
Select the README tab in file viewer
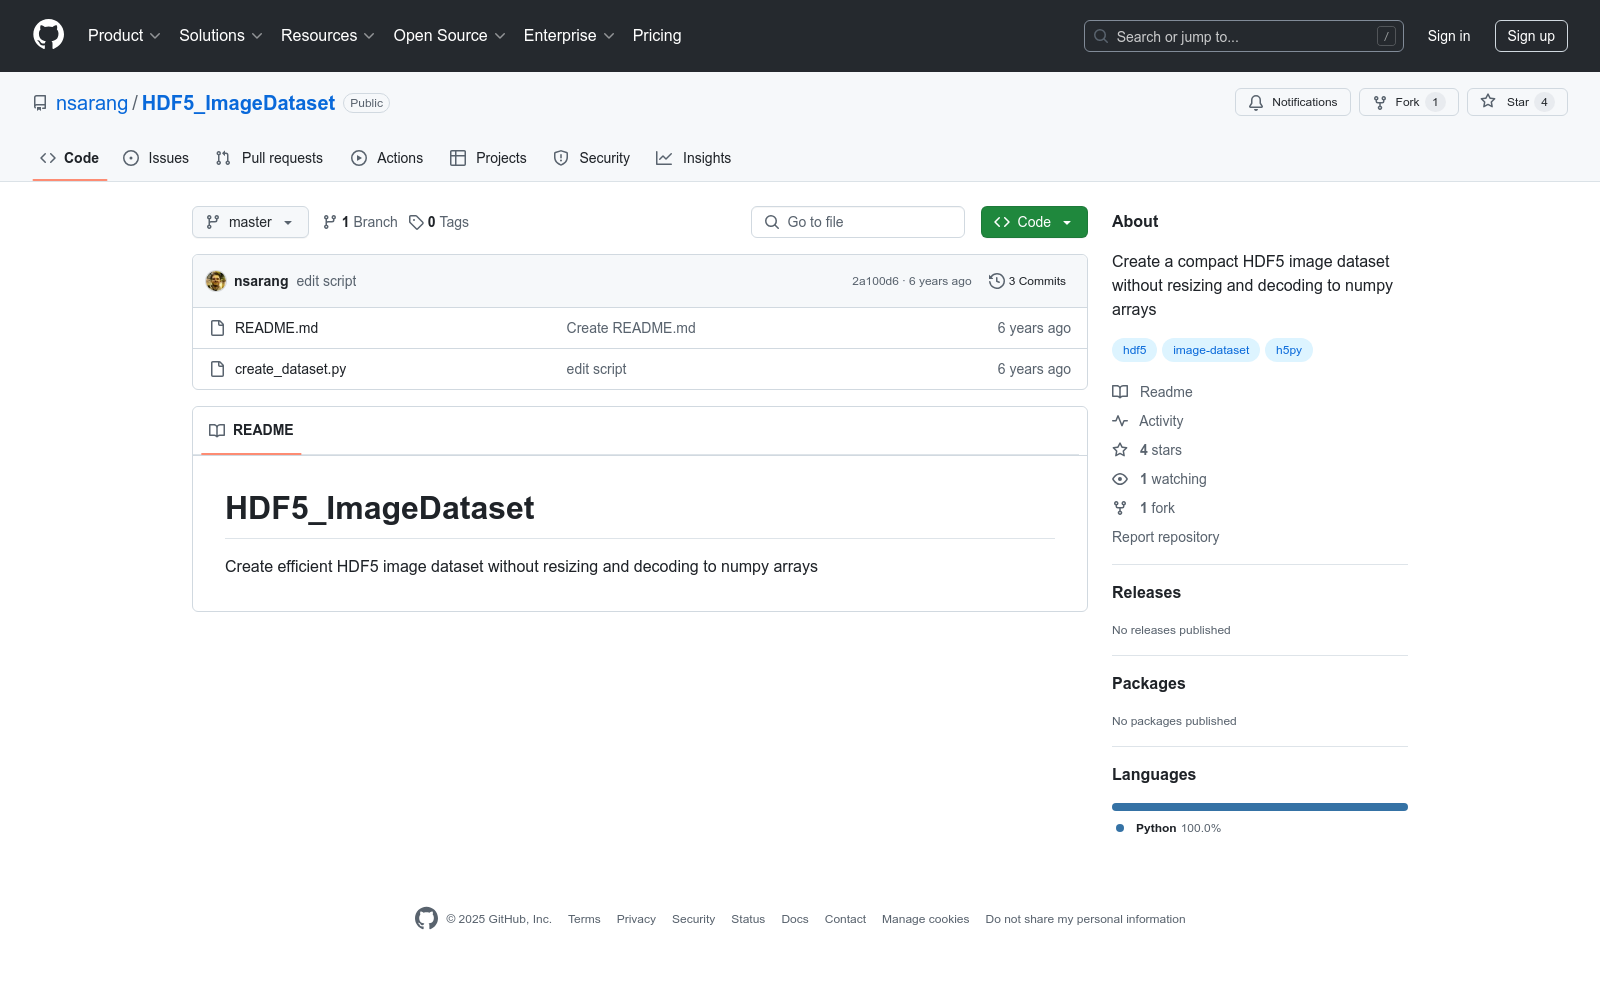[251, 430]
